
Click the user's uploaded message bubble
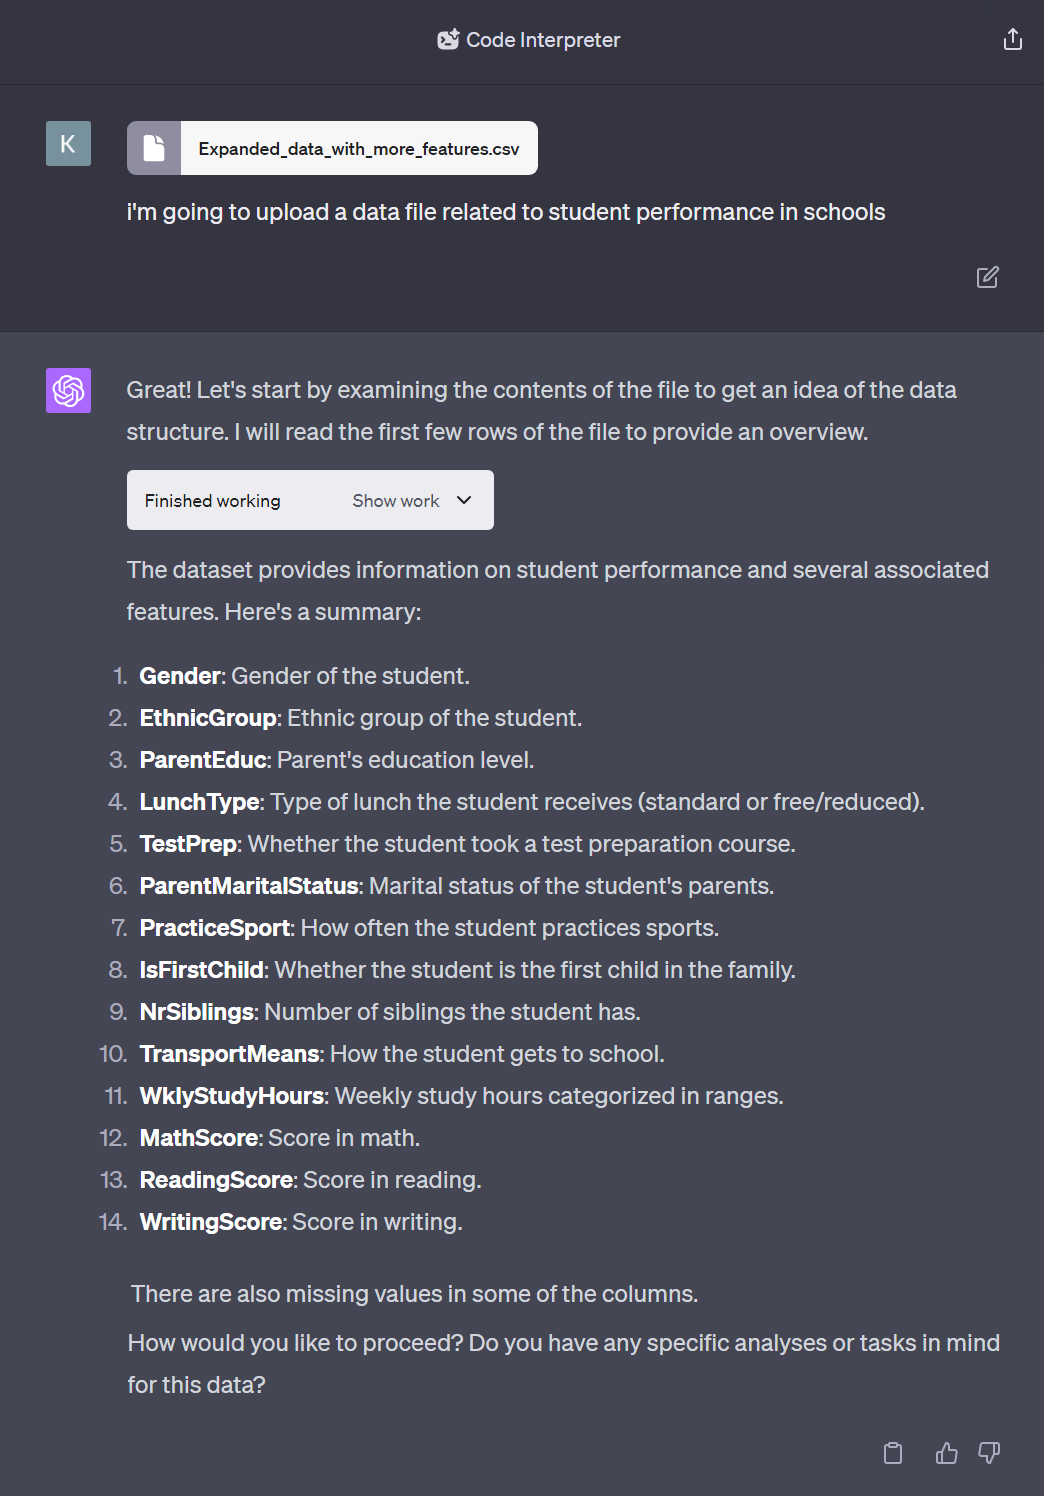(505, 211)
